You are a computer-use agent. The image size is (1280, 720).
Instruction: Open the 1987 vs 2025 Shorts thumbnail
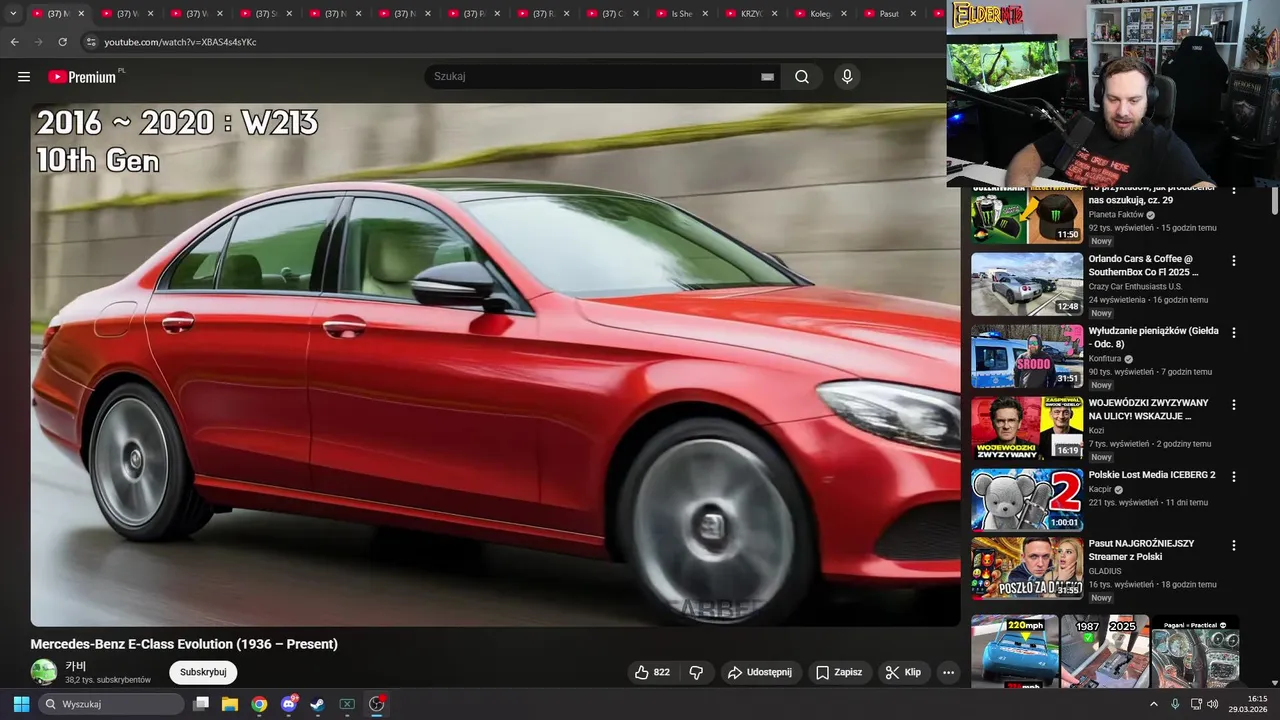1104,652
